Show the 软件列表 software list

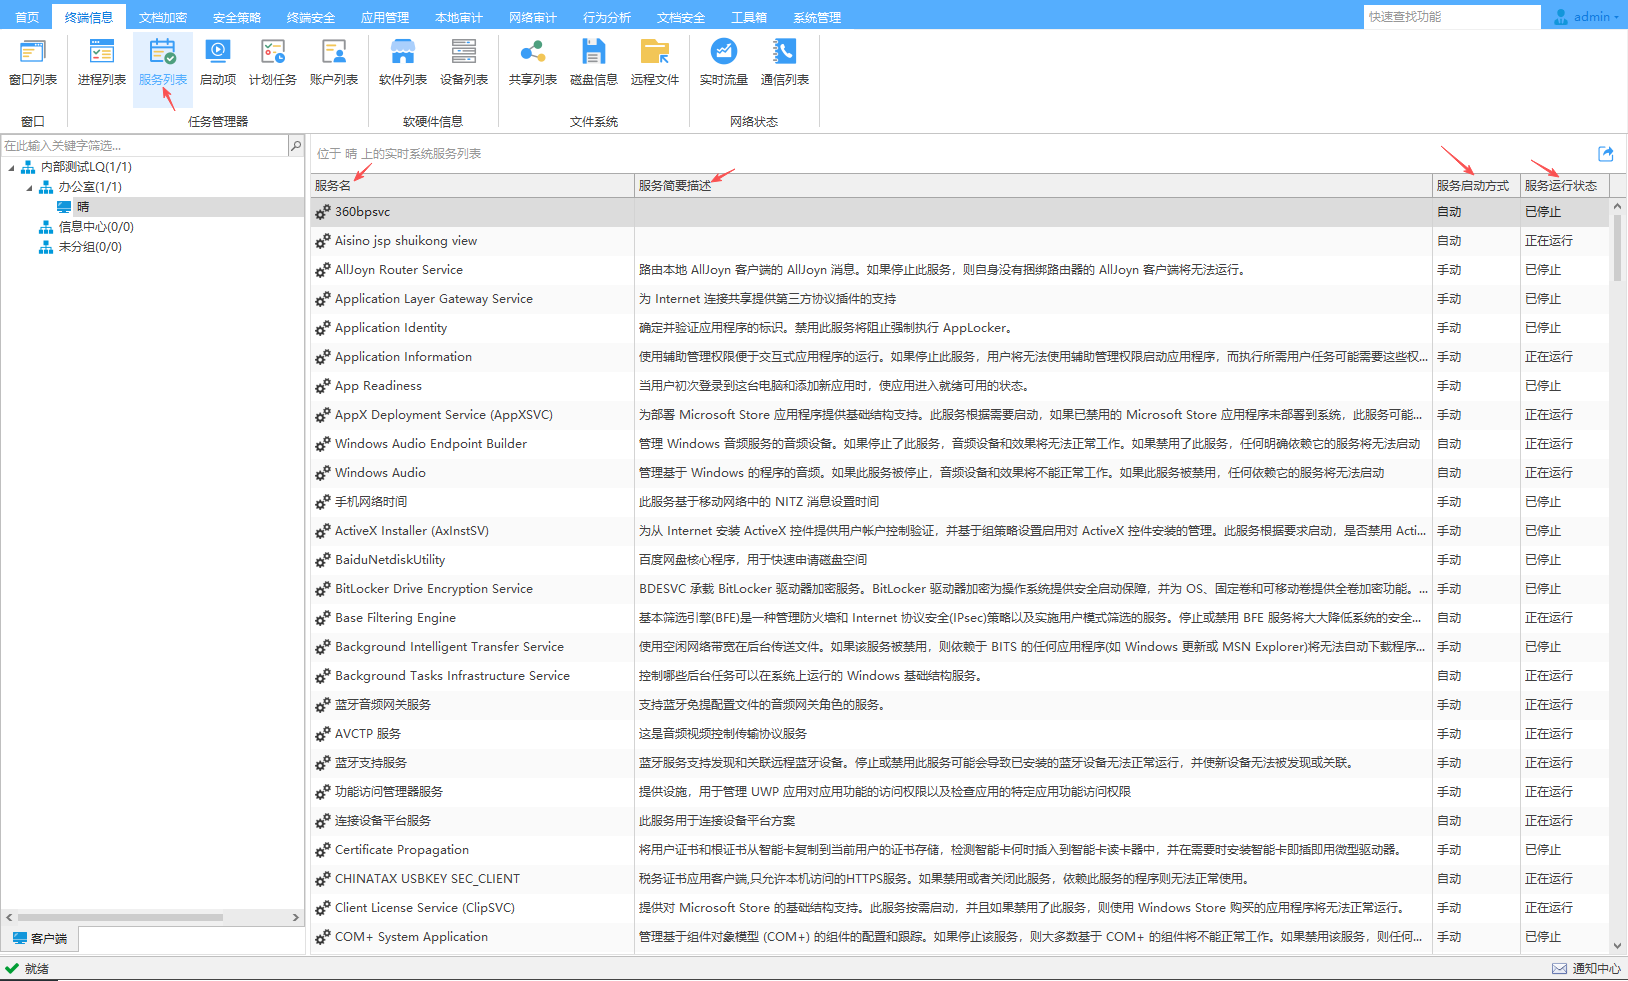click(403, 62)
